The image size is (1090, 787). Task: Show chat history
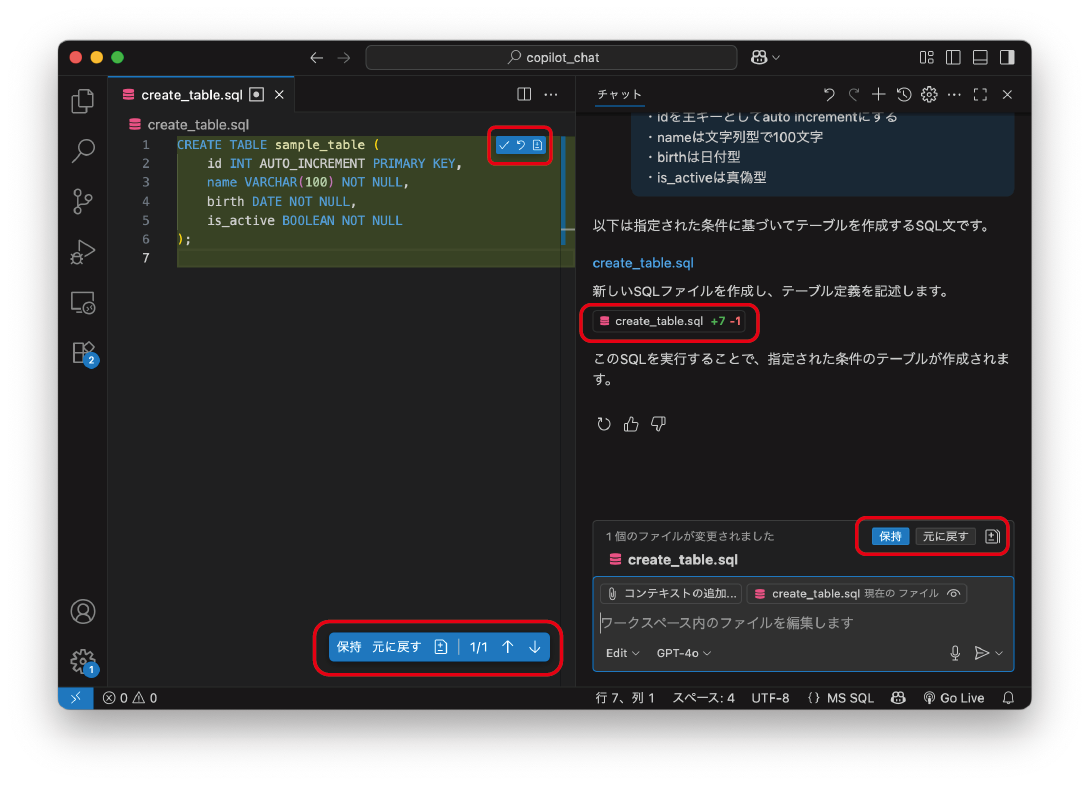tap(904, 95)
